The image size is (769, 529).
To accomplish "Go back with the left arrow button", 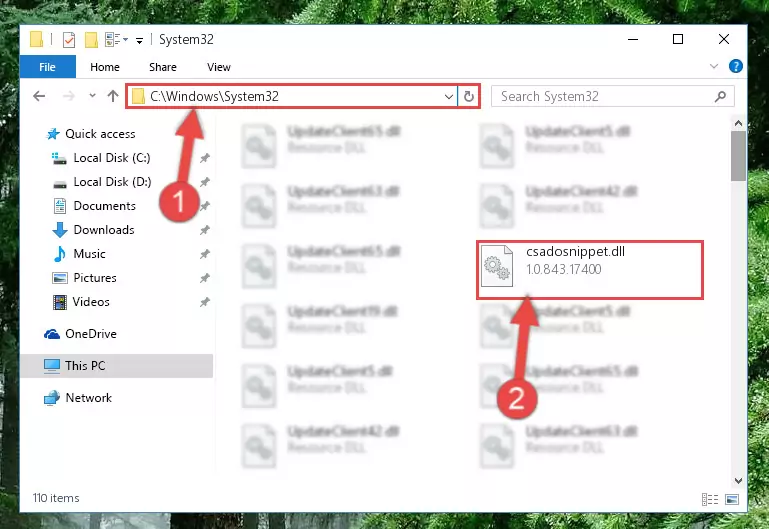I will coord(39,96).
